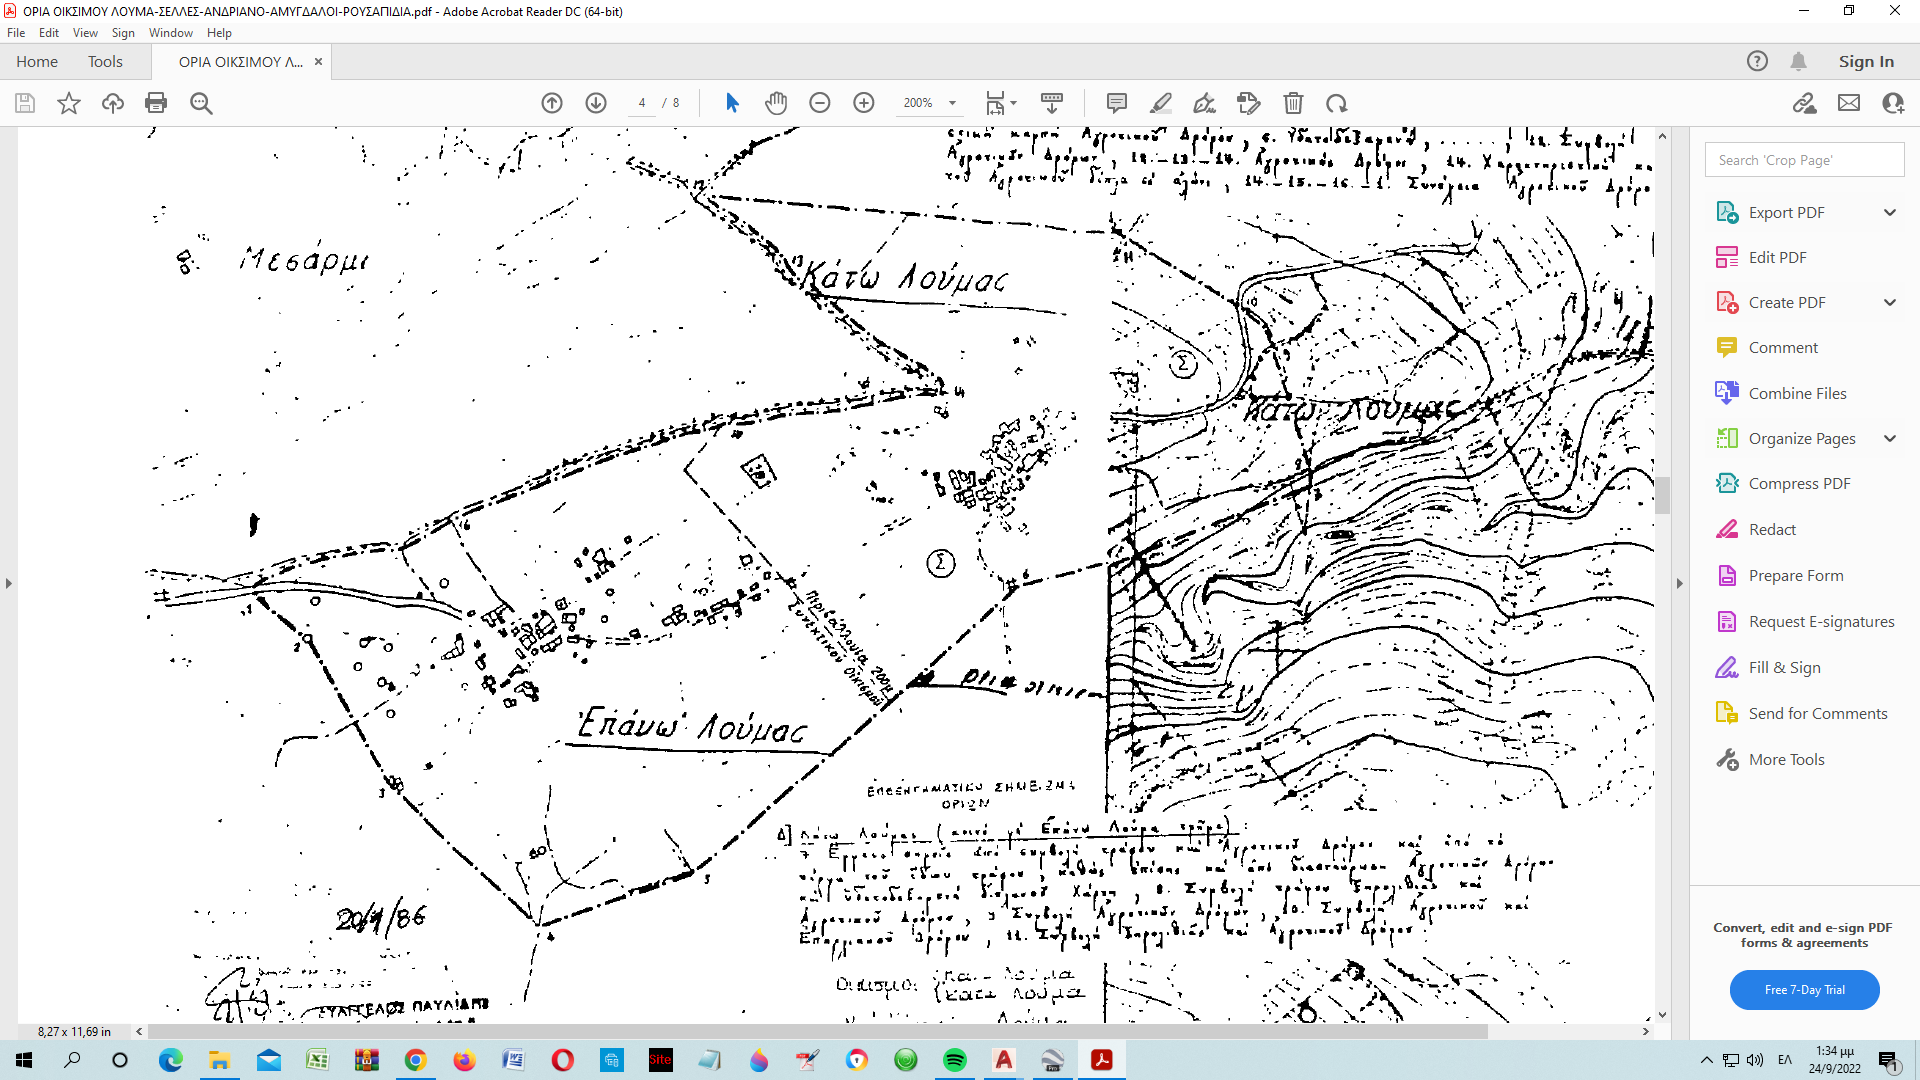
Task: Switch to the Tools tab
Action: coord(105,62)
